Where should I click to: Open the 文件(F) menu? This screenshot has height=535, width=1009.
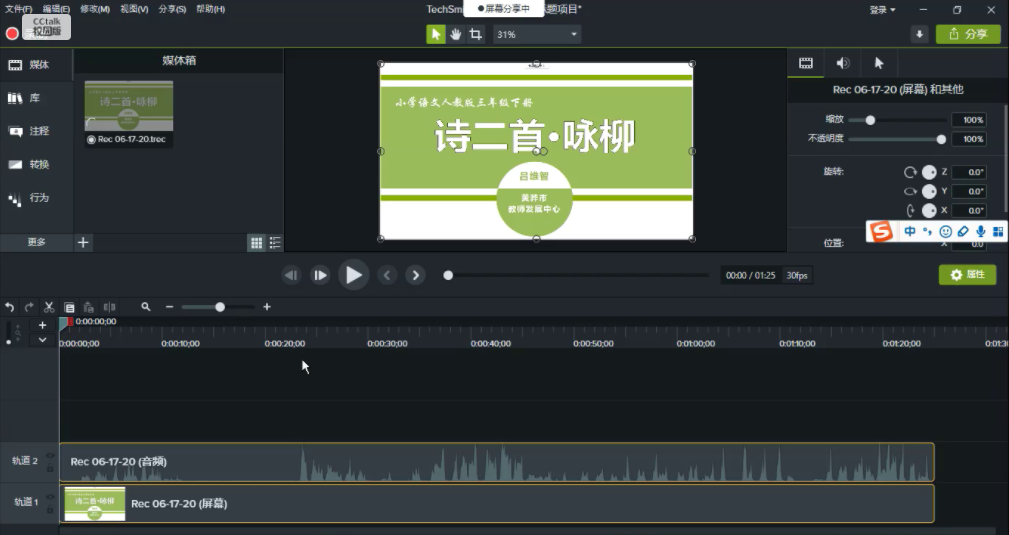pyautogui.click(x=18, y=9)
